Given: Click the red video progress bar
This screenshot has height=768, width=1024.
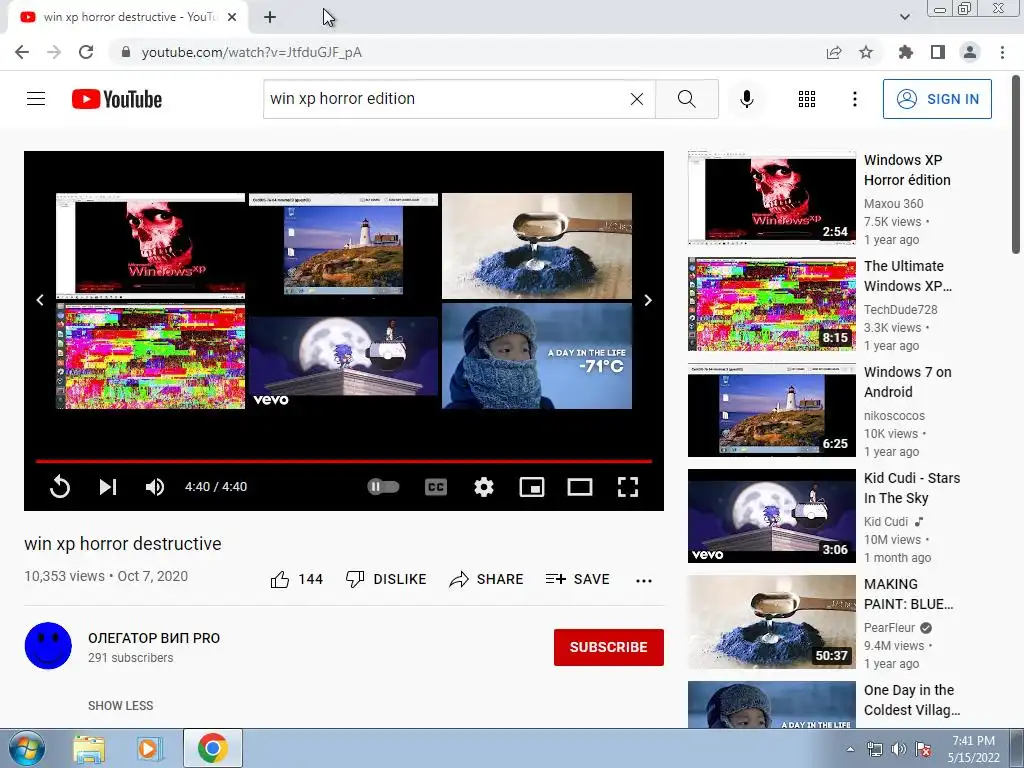Looking at the screenshot, I should pos(344,461).
